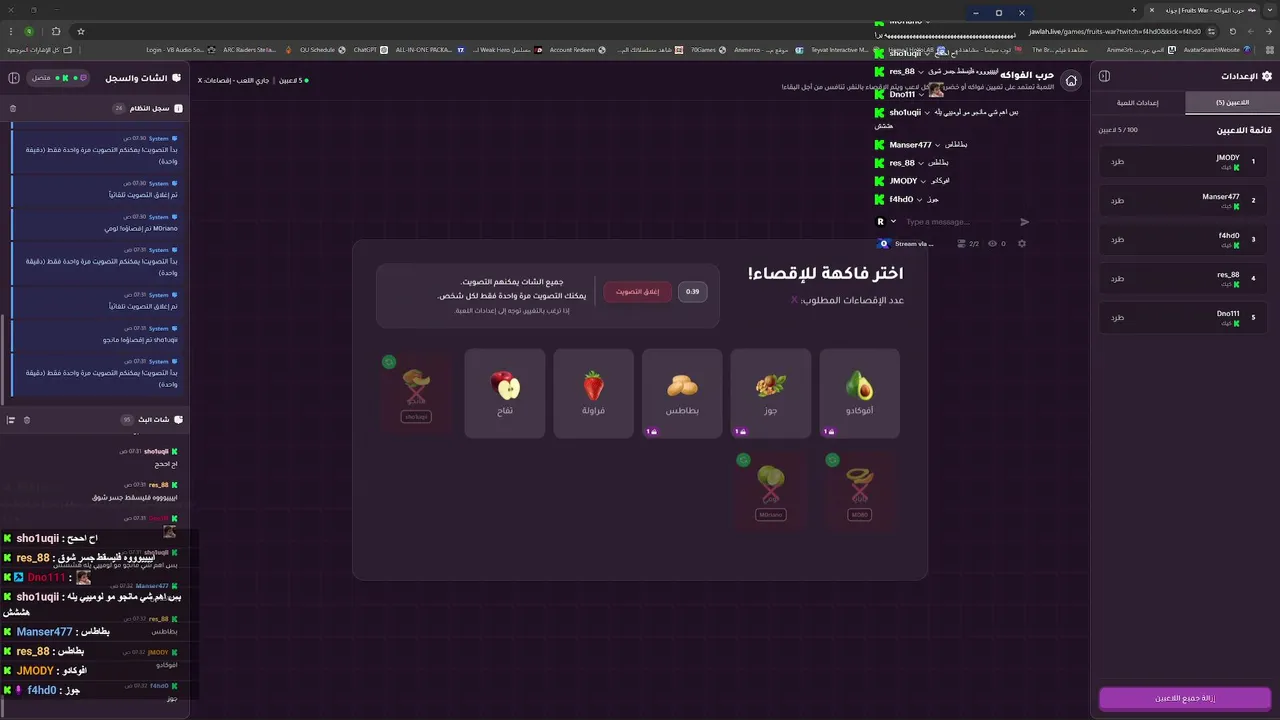The height and width of the screenshot is (720, 1280).
Task: Collapse the settings side panel
Action: [1105, 76]
